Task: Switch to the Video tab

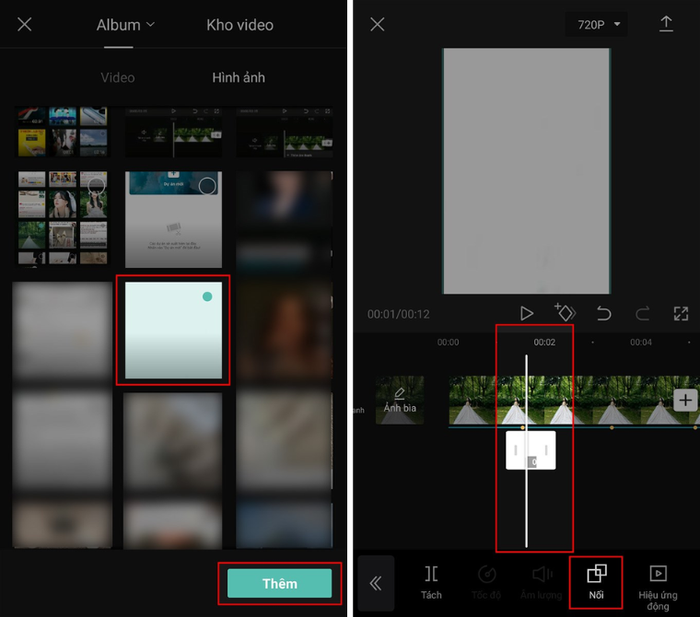Action: click(118, 77)
